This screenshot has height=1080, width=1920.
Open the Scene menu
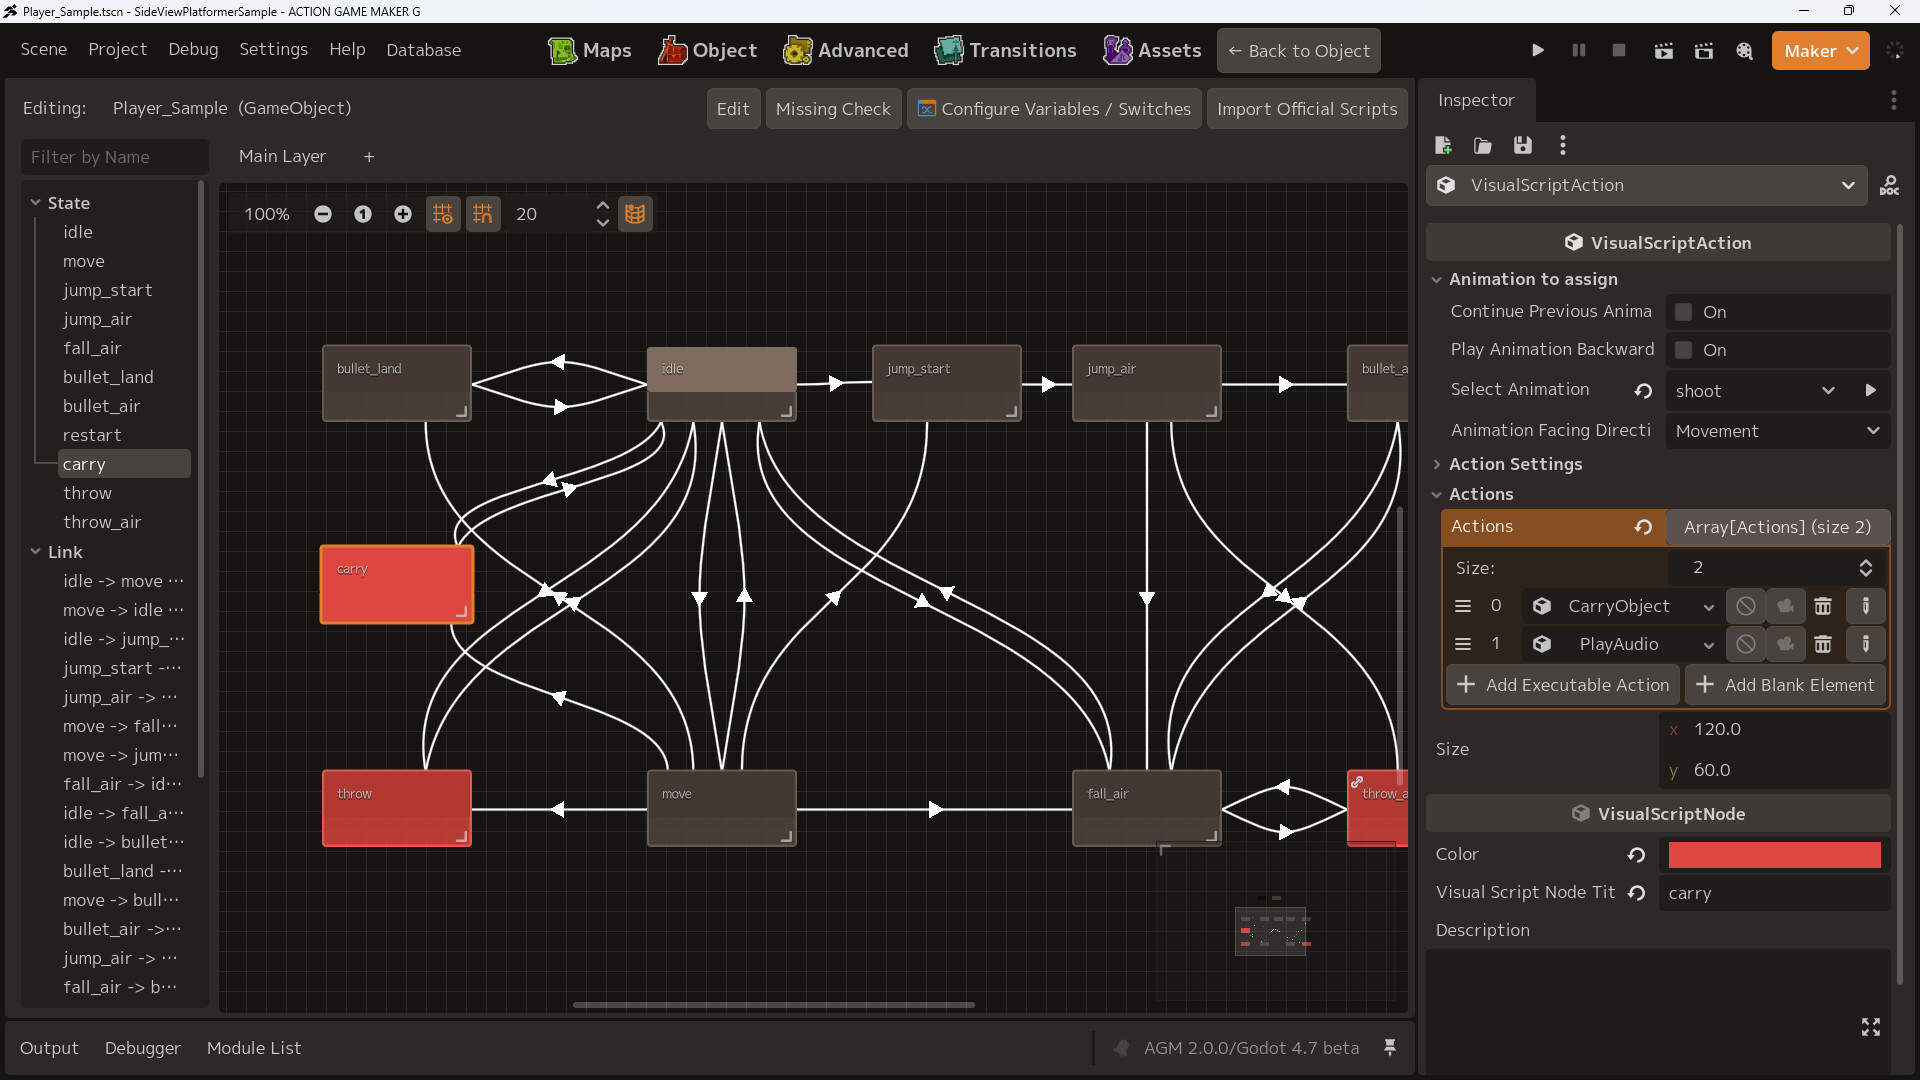(x=44, y=50)
